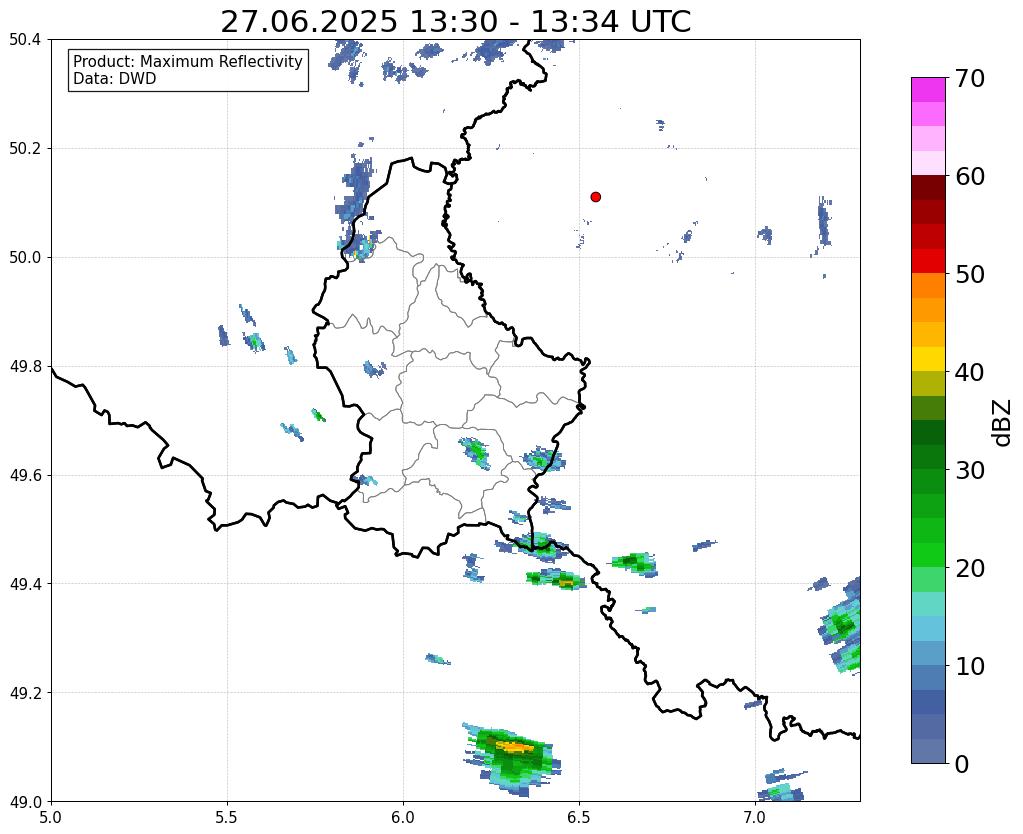Viewport: 1023px width, 834px height.
Task: Click the colorbar tick label '60'
Action: [x=970, y=176]
